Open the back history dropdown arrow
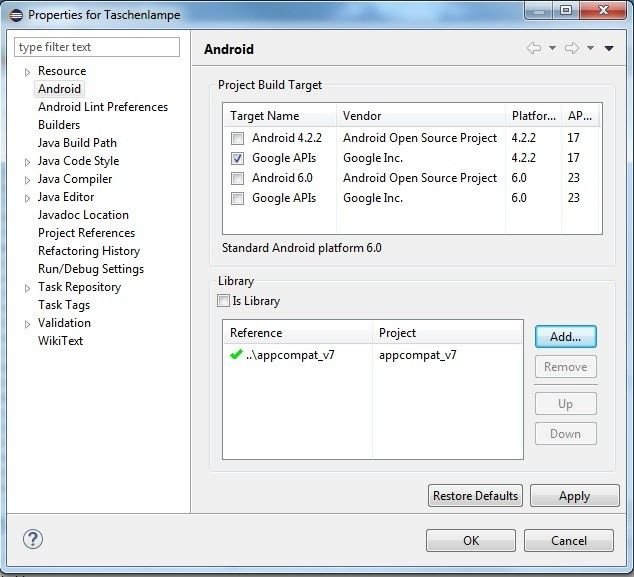Viewport: 634px width, 577px height. (x=552, y=48)
